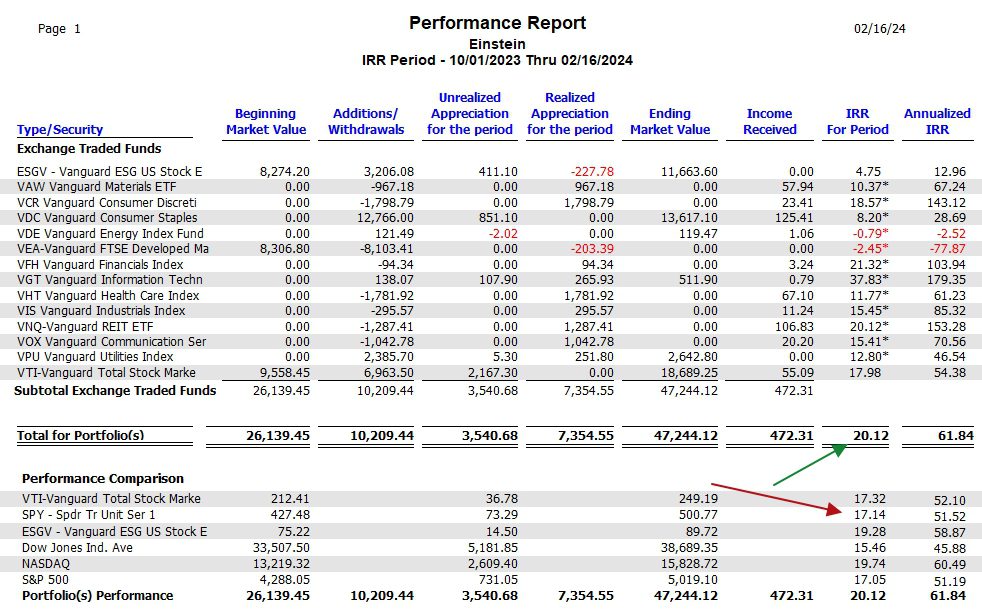Click VDE unrealized appreciation -2.02
Image resolution: width=982 pixels, height=610 pixels.
point(504,233)
